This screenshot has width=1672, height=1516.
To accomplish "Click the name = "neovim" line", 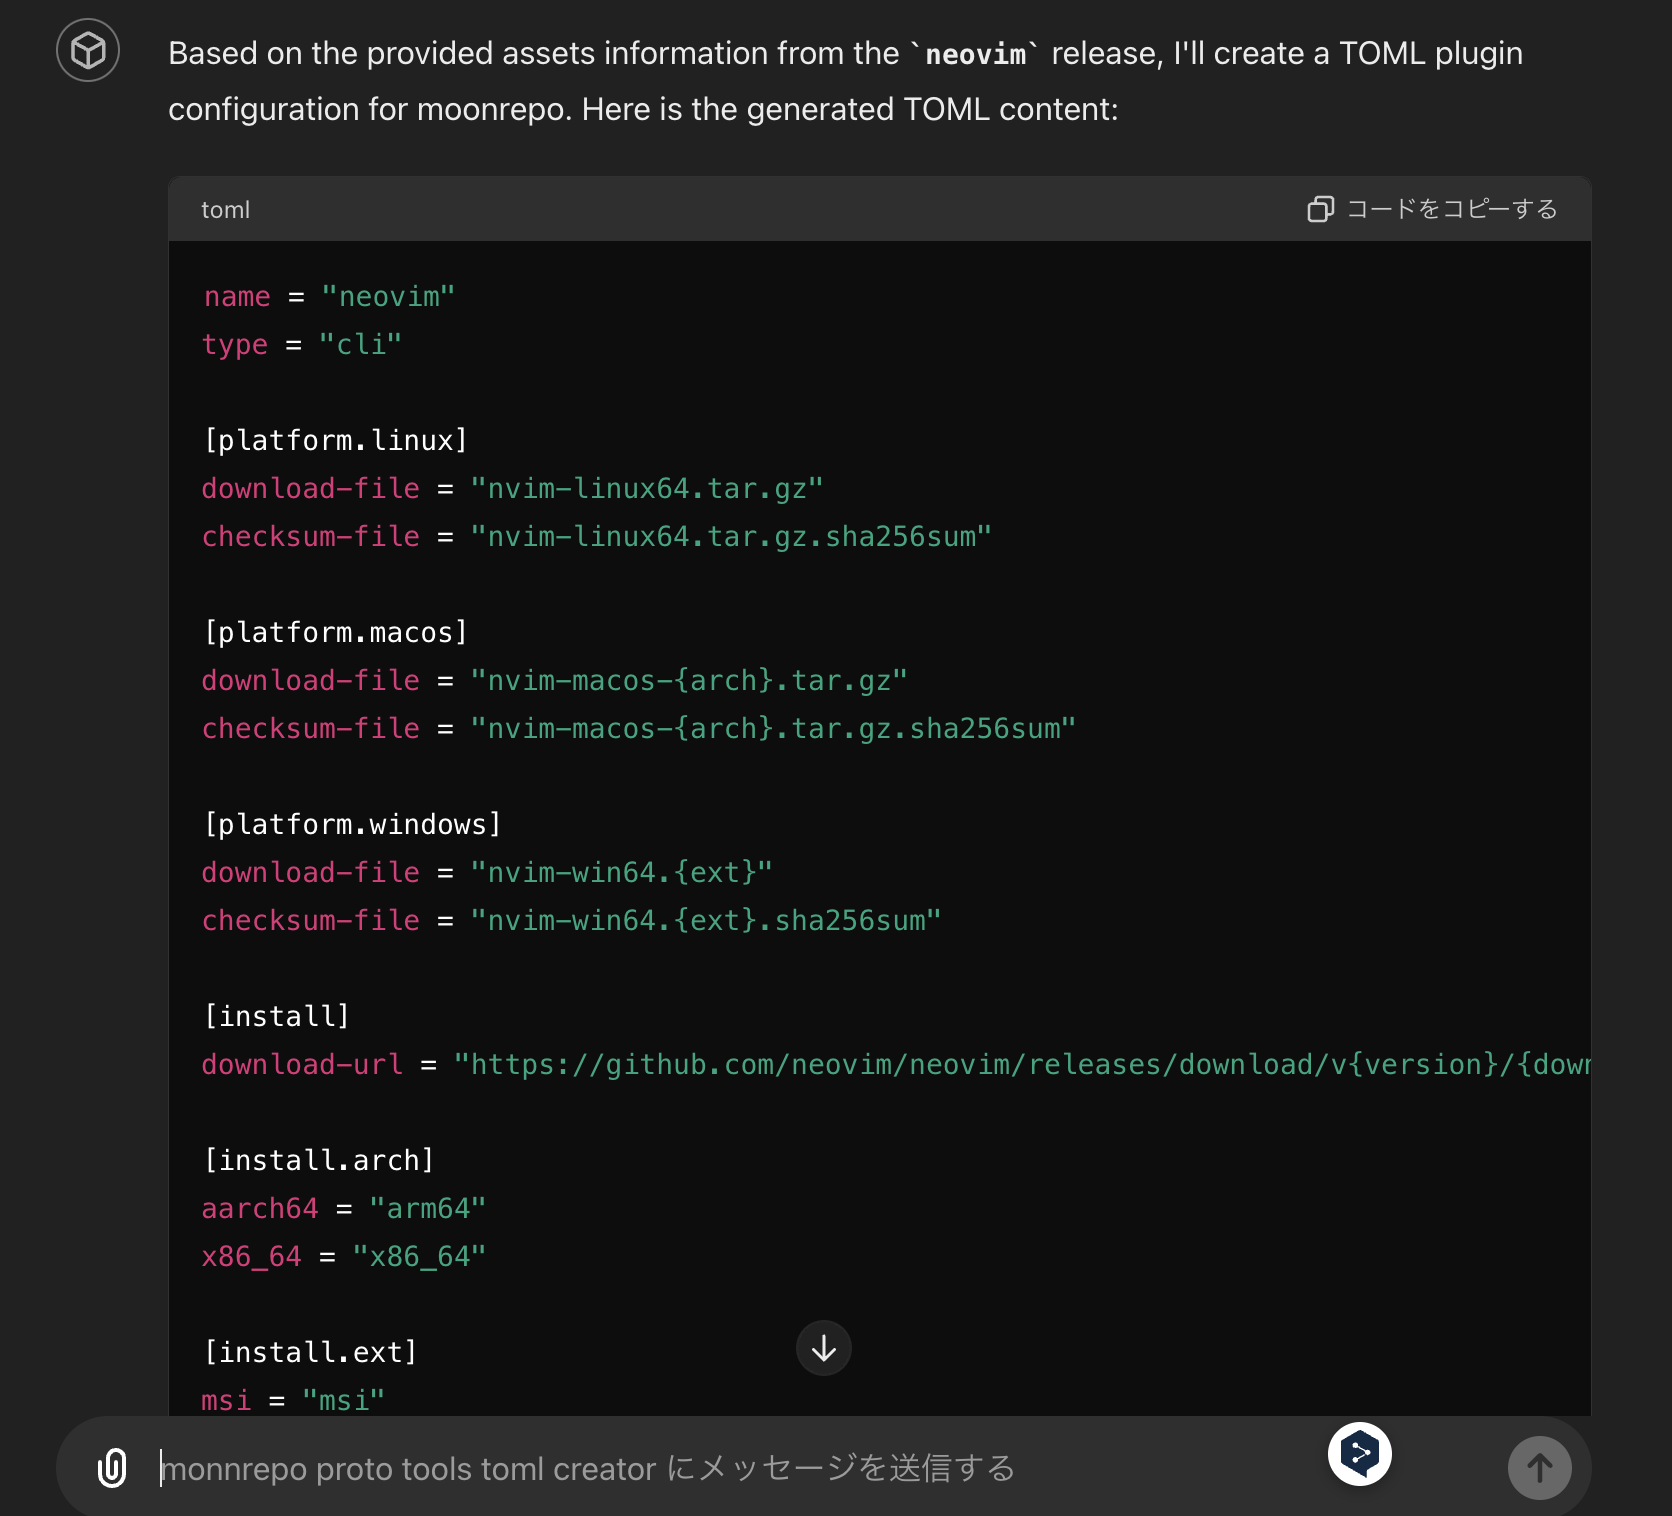I will tap(329, 297).
